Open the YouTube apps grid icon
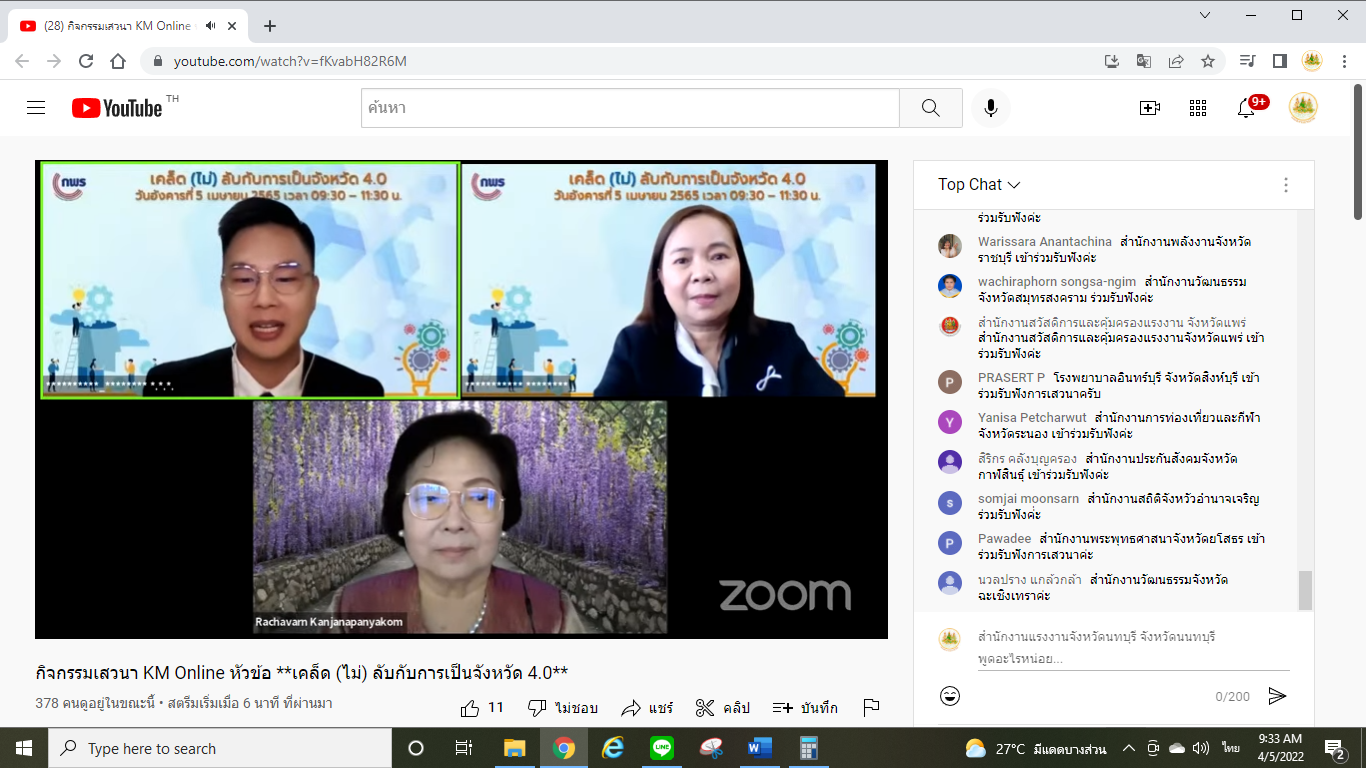 (1198, 108)
